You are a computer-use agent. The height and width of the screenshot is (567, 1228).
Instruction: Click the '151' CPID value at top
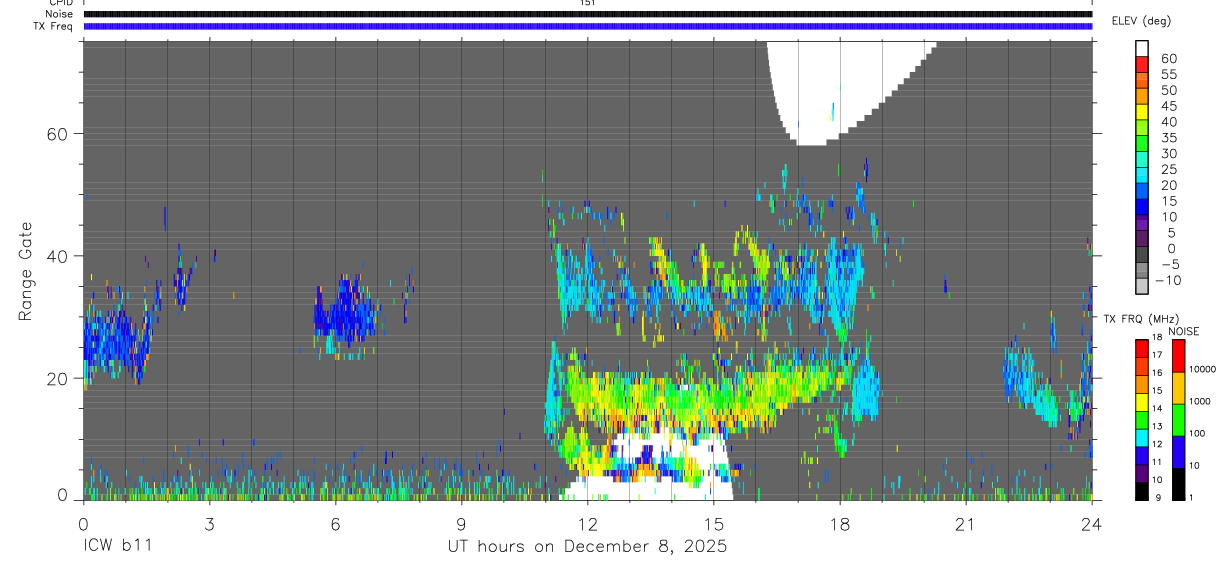pos(587,3)
